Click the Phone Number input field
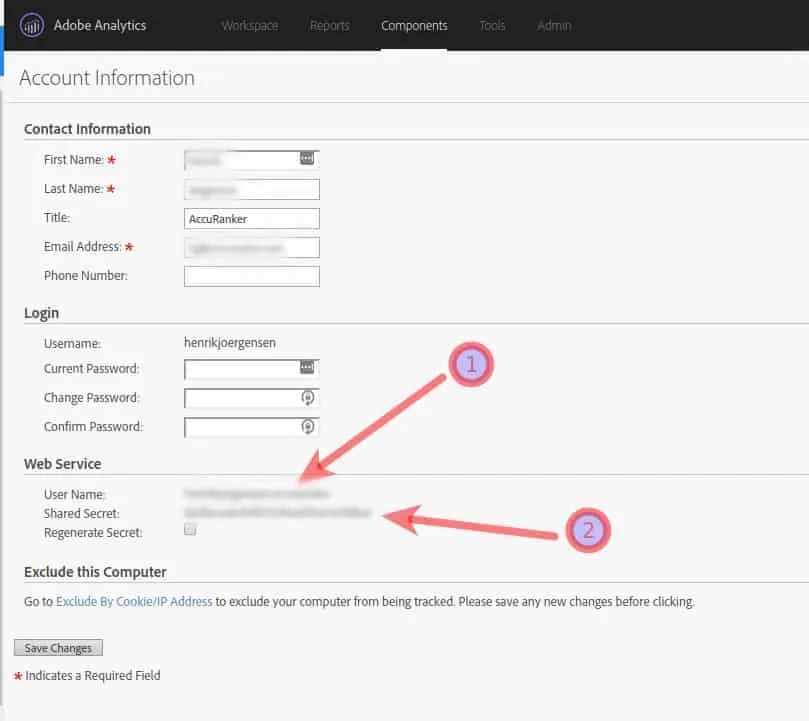The image size is (809, 721). tap(250, 275)
